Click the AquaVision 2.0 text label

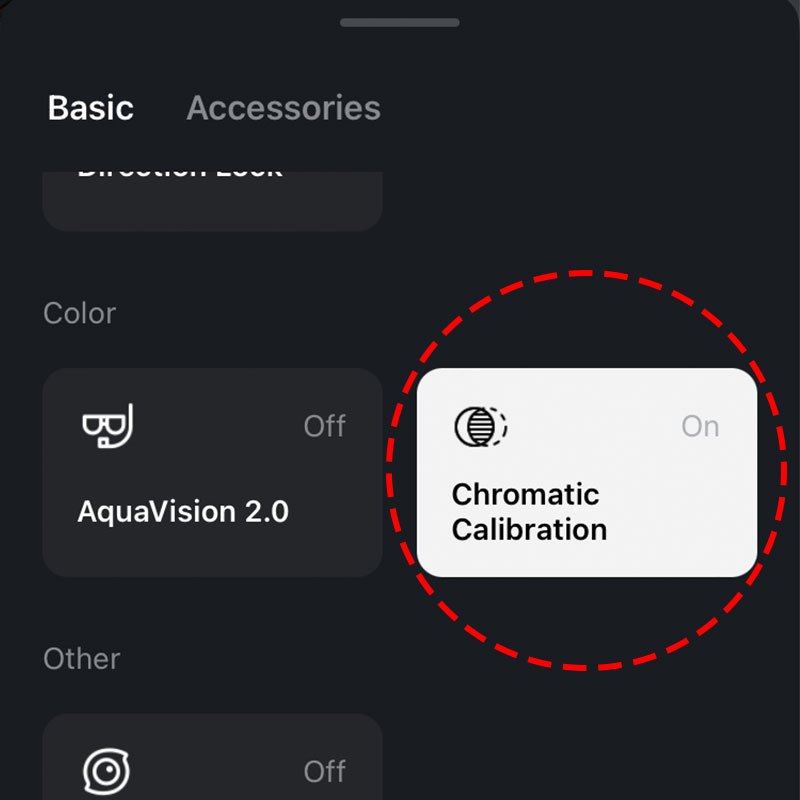tap(183, 512)
